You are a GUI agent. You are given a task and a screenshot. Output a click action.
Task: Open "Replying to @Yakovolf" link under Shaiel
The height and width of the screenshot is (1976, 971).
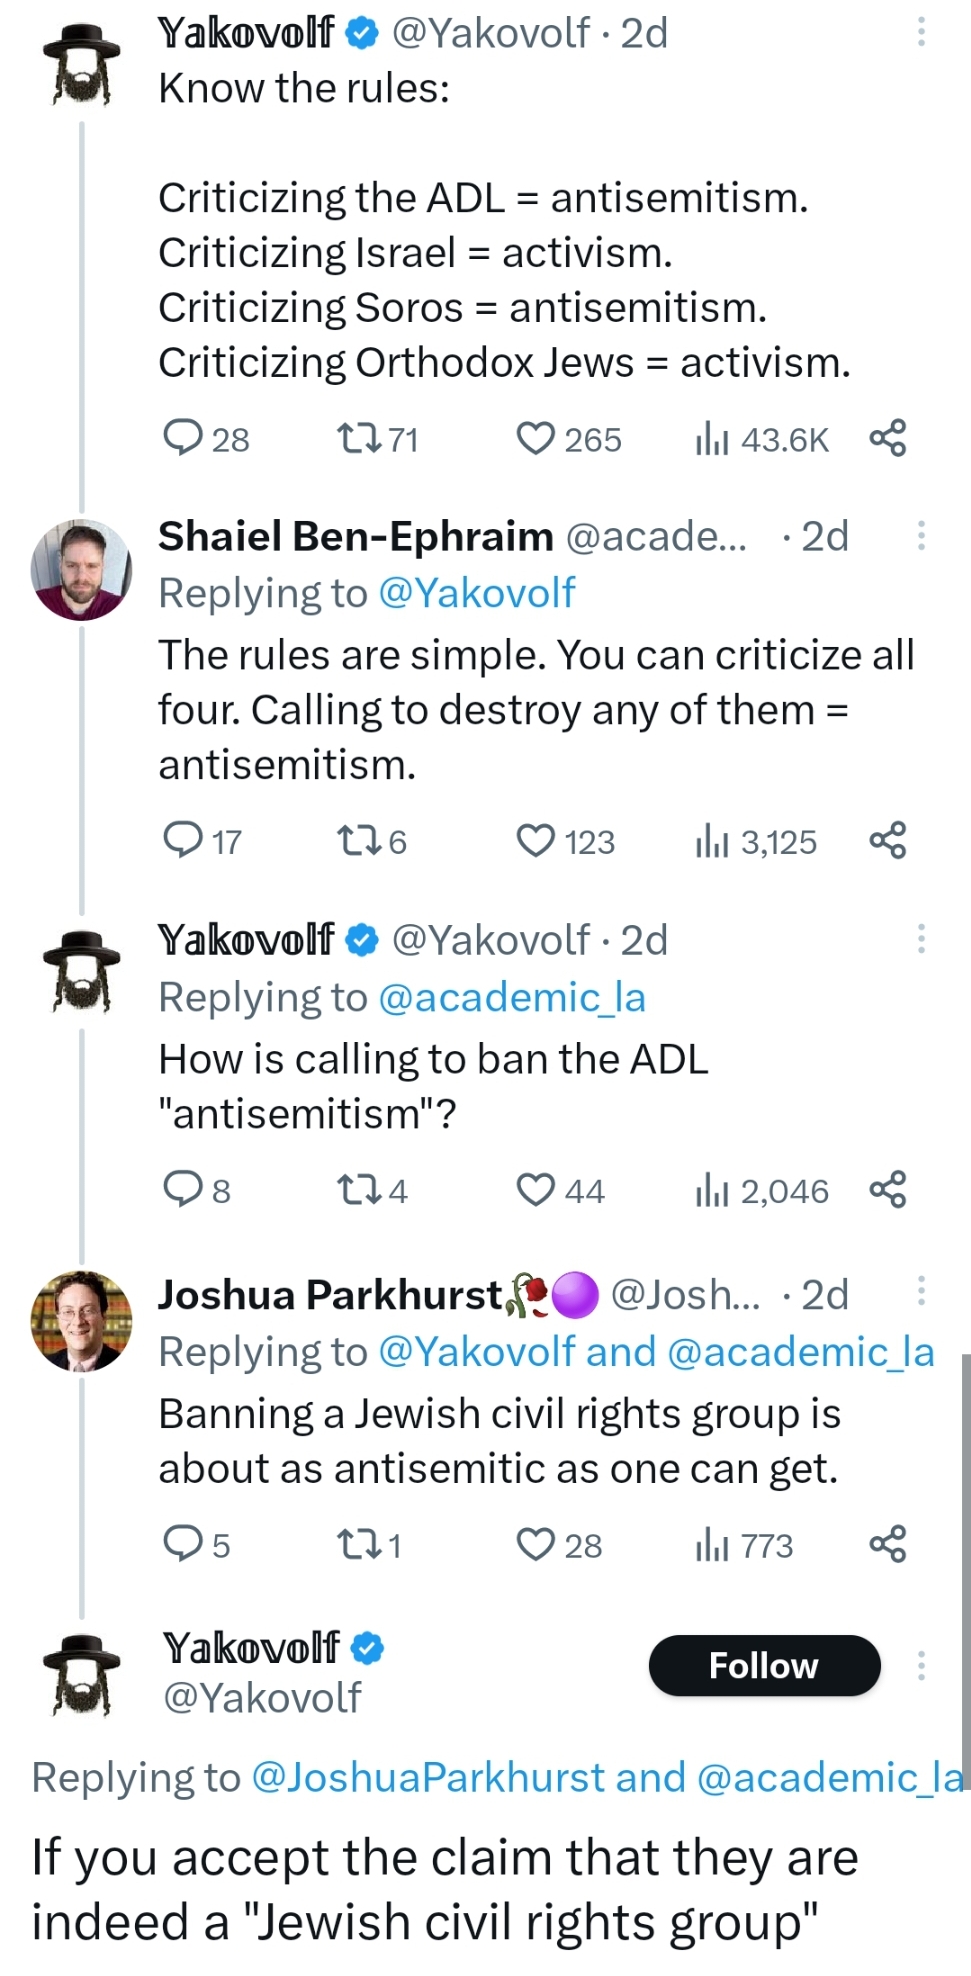coord(476,593)
